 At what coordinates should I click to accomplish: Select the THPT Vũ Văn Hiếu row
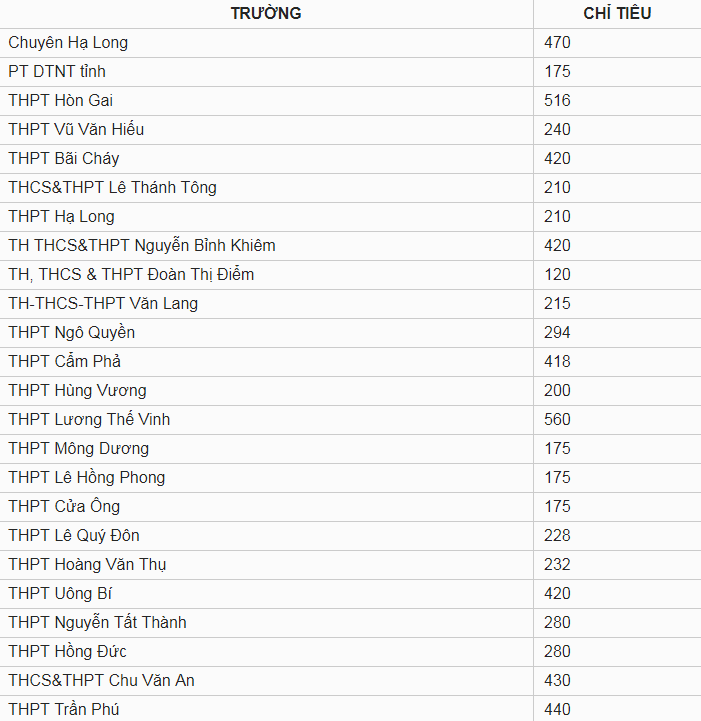(350, 130)
